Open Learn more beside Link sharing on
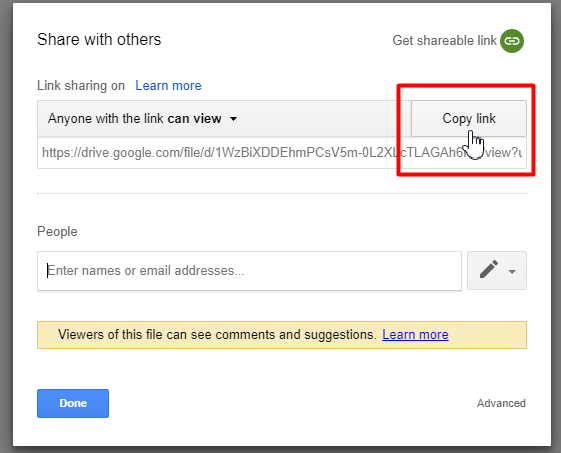The image size is (561, 453). tap(168, 86)
